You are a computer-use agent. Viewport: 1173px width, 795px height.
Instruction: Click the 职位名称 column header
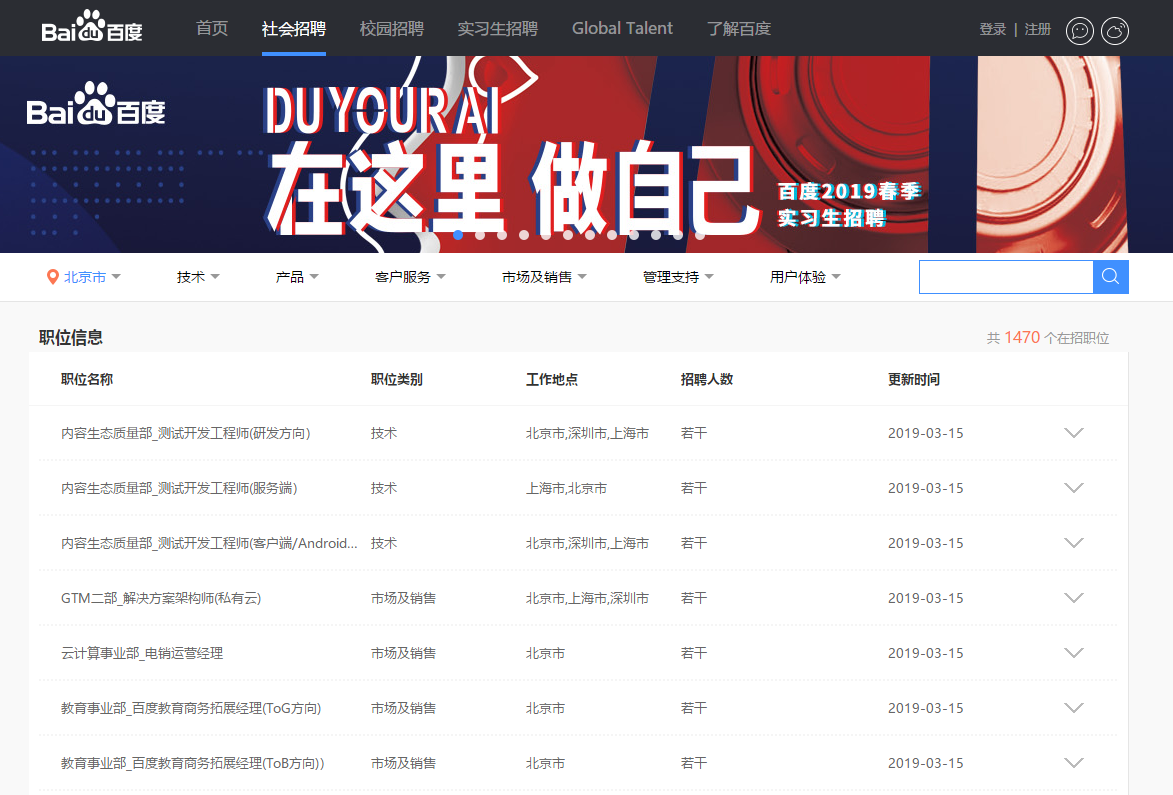tap(87, 379)
